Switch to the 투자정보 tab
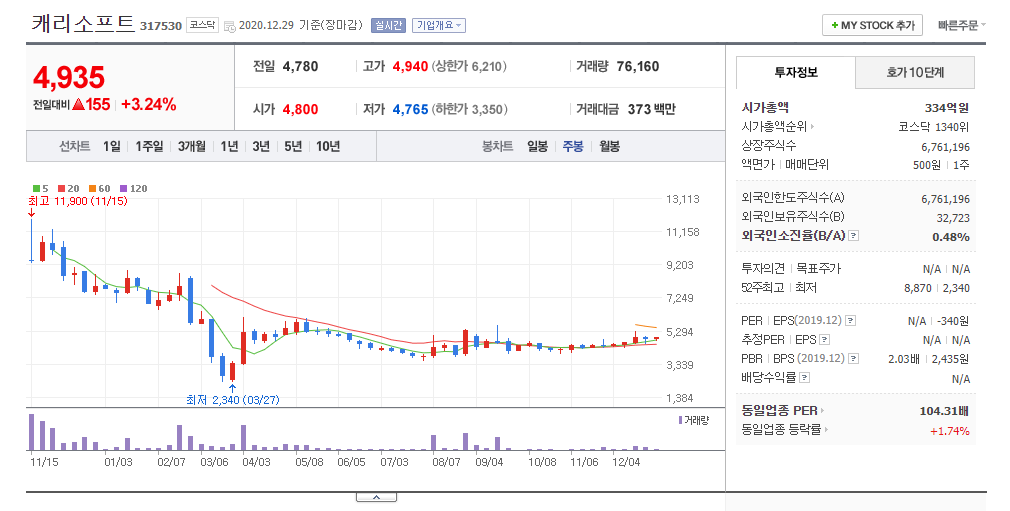Screen dimensions: 1010x511 (796, 73)
